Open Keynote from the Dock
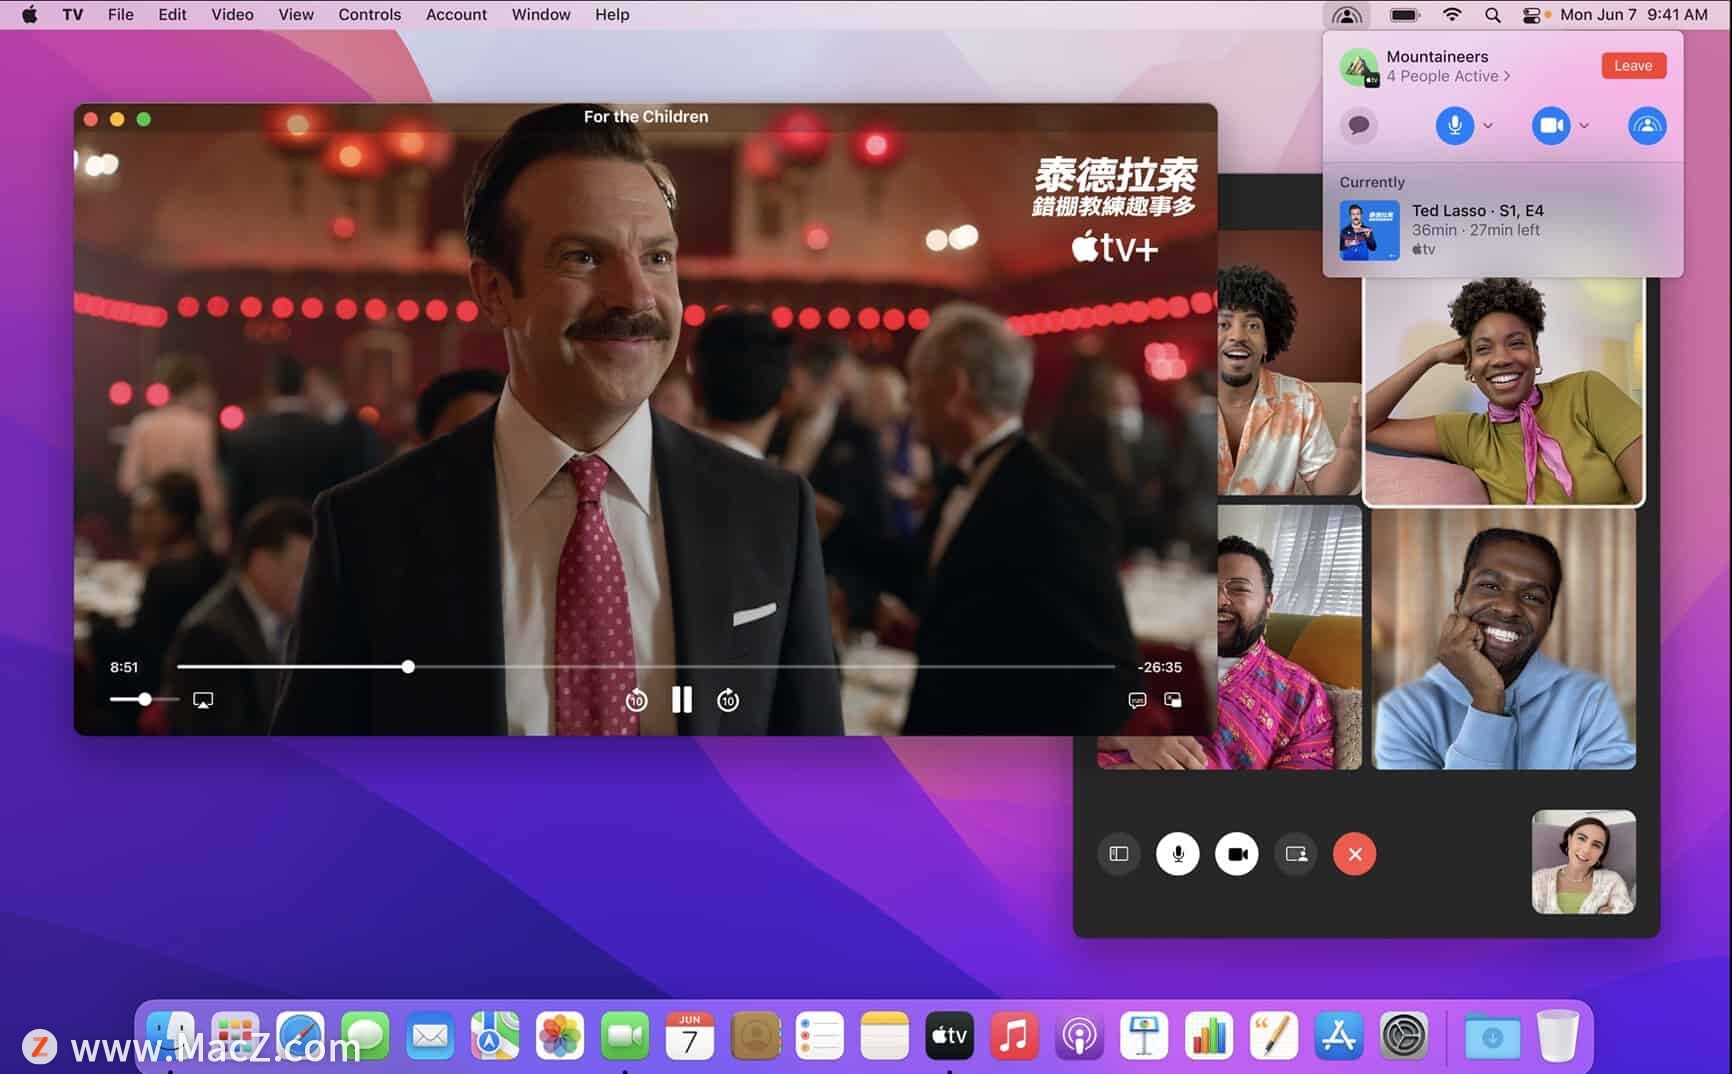Viewport: 1732px width, 1074px height. 1144,1036
